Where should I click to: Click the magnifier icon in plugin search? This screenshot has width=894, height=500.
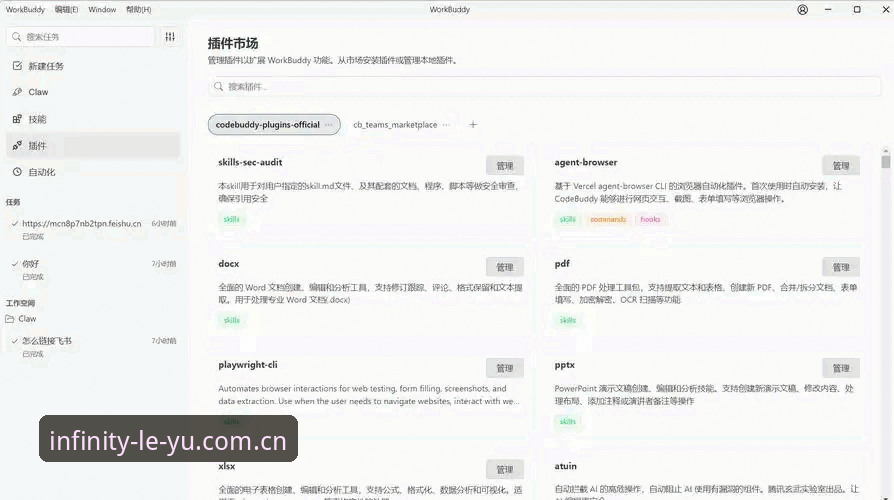[x=218, y=87]
